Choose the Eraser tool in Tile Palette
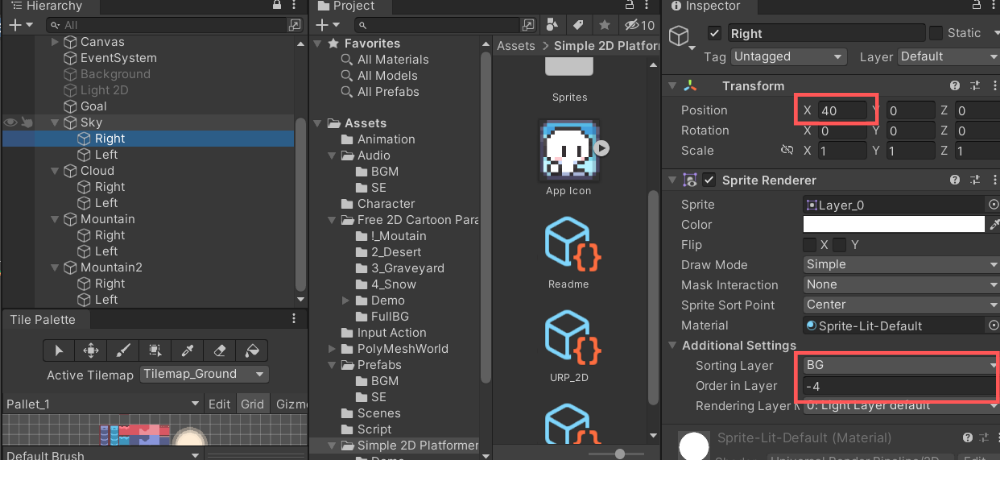The height and width of the screenshot is (486, 1000). click(x=220, y=350)
